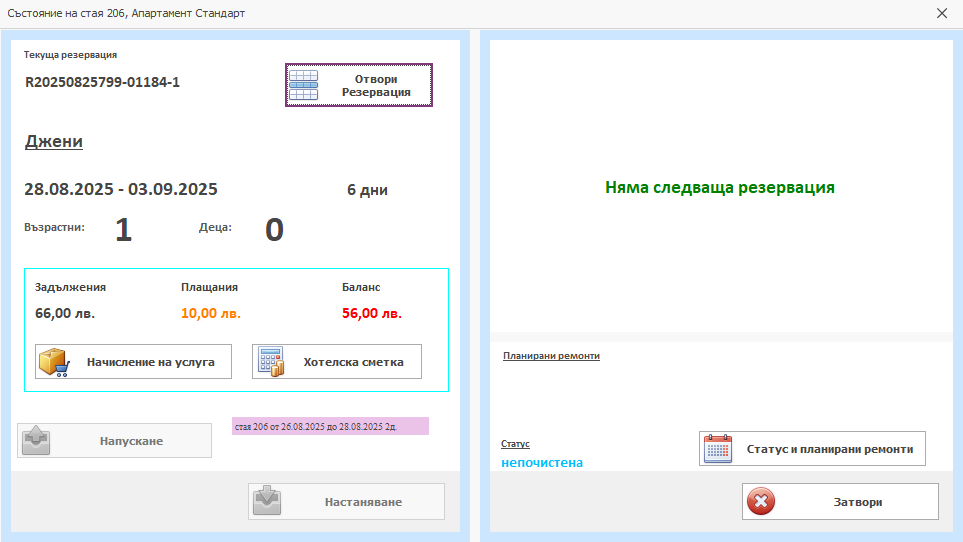Click the stay dates 28.08.2025 - 03.09.2025

pos(120,189)
